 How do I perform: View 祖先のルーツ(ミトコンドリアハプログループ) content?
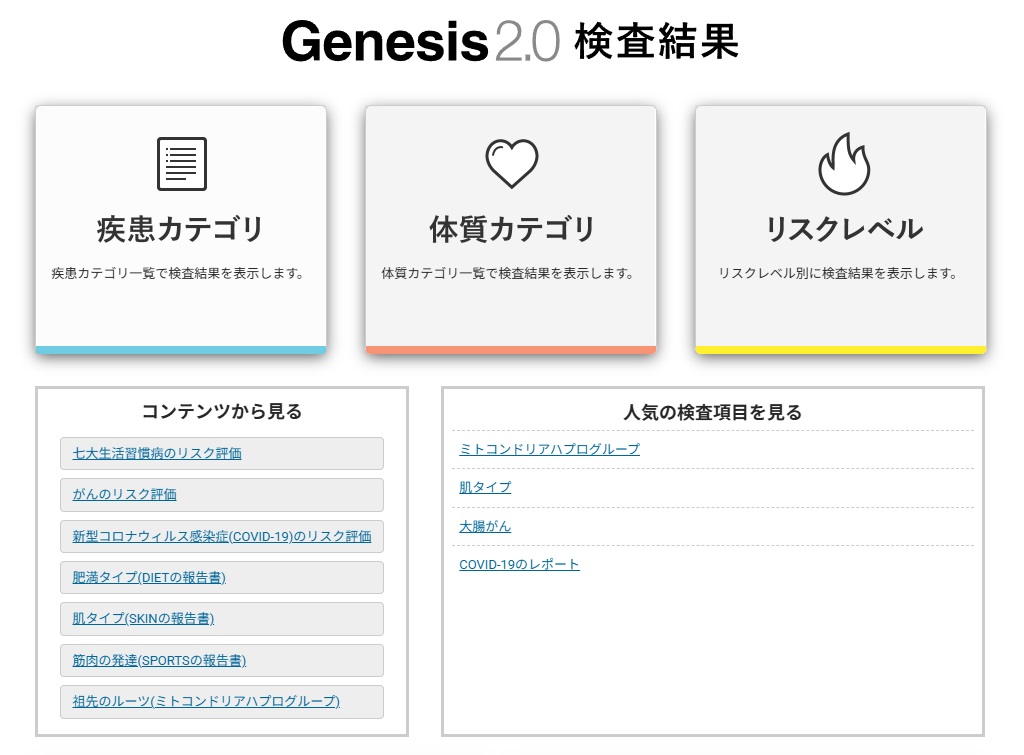pos(206,701)
